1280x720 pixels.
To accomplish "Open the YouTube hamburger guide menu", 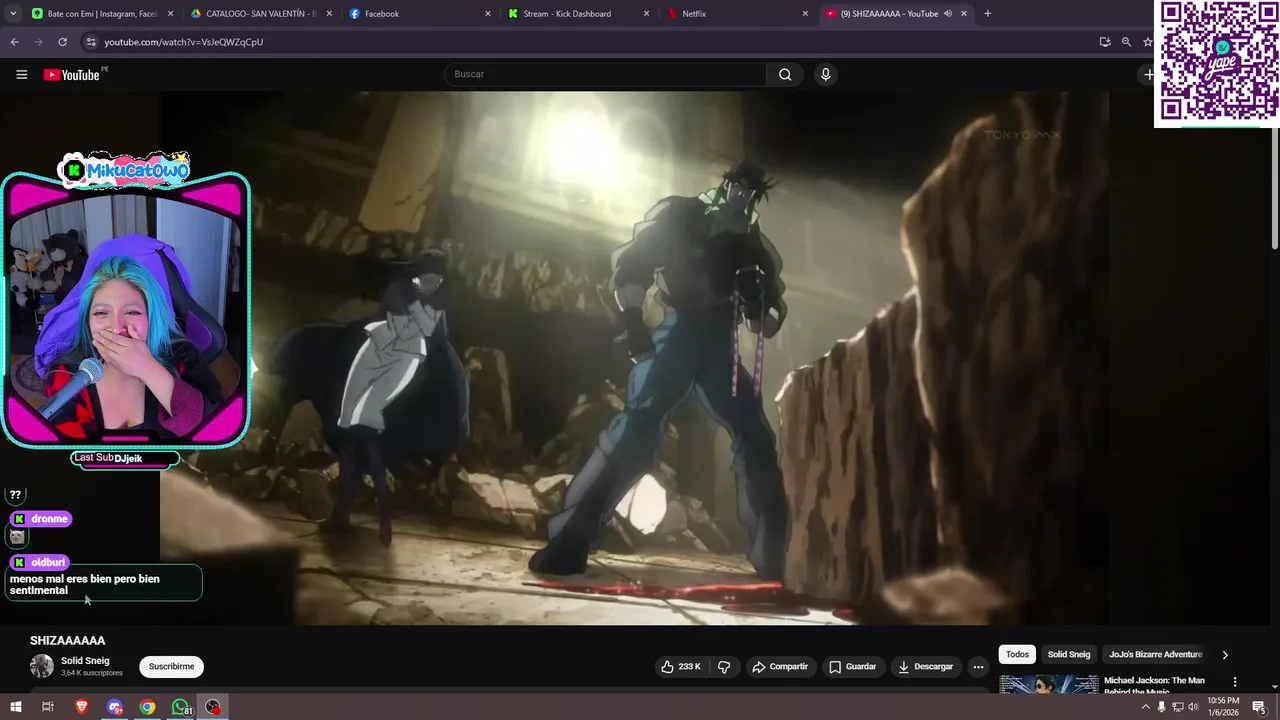I will (21, 74).
